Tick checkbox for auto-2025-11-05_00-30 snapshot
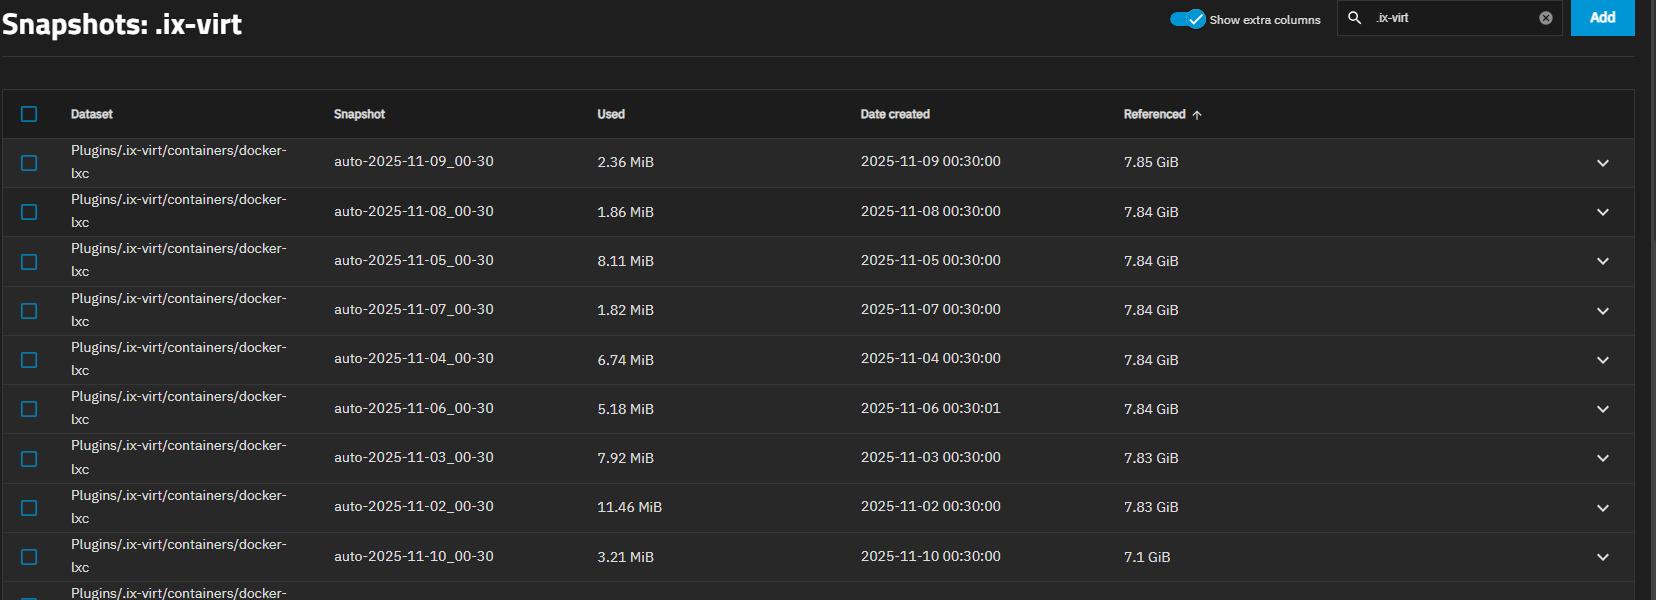The height and width of the screenshot is (600, 1656). pyautogui.click(x=29, y=262)
